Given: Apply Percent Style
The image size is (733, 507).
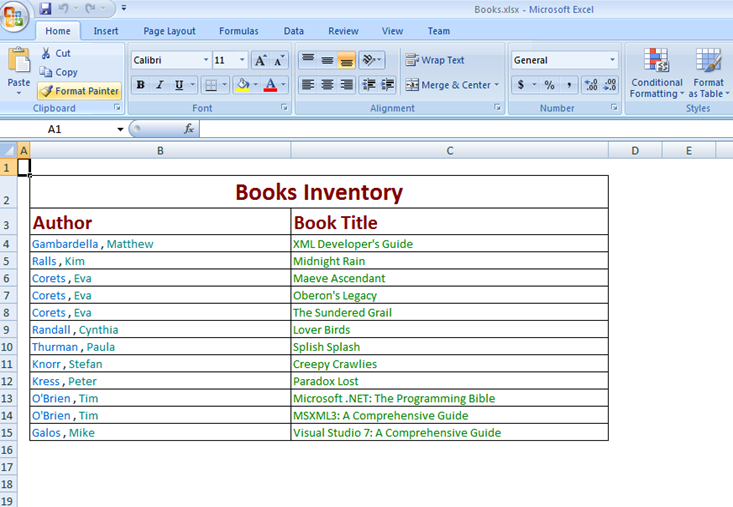Looking at the screenshot, I should pos(550,85).
